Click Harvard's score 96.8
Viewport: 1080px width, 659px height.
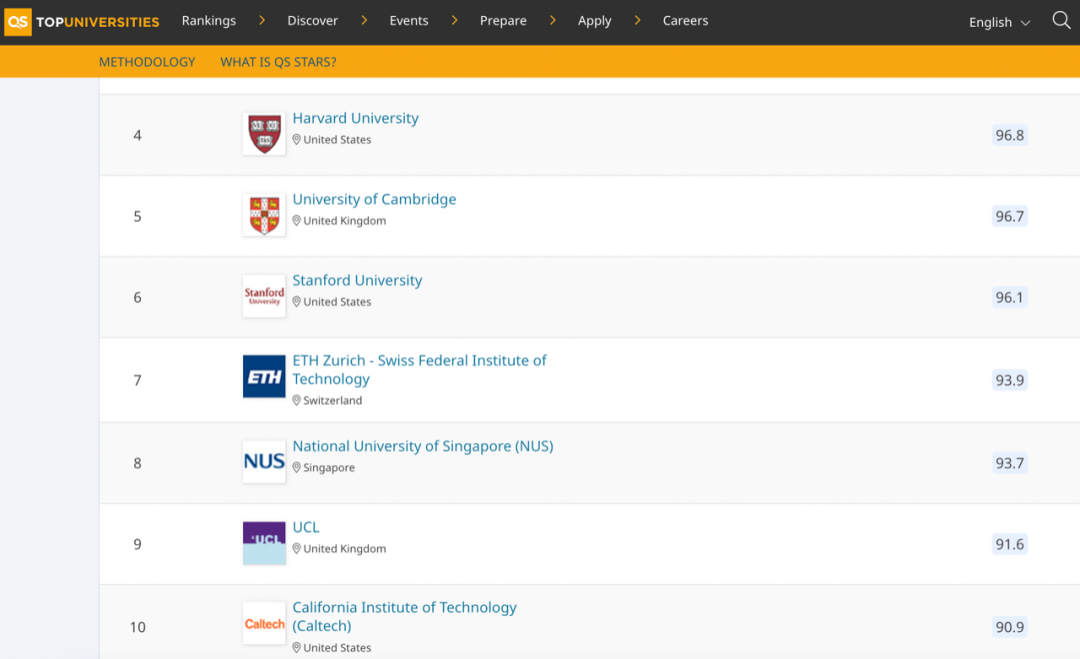click(1010, 135)
